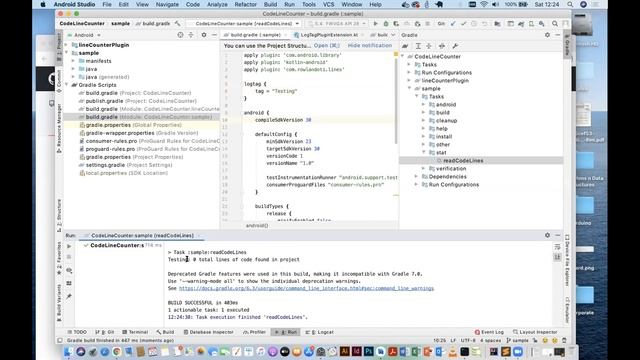Open the Analyze menu
Viewport: 640px width, 360px height.
[x=217, y=4]
